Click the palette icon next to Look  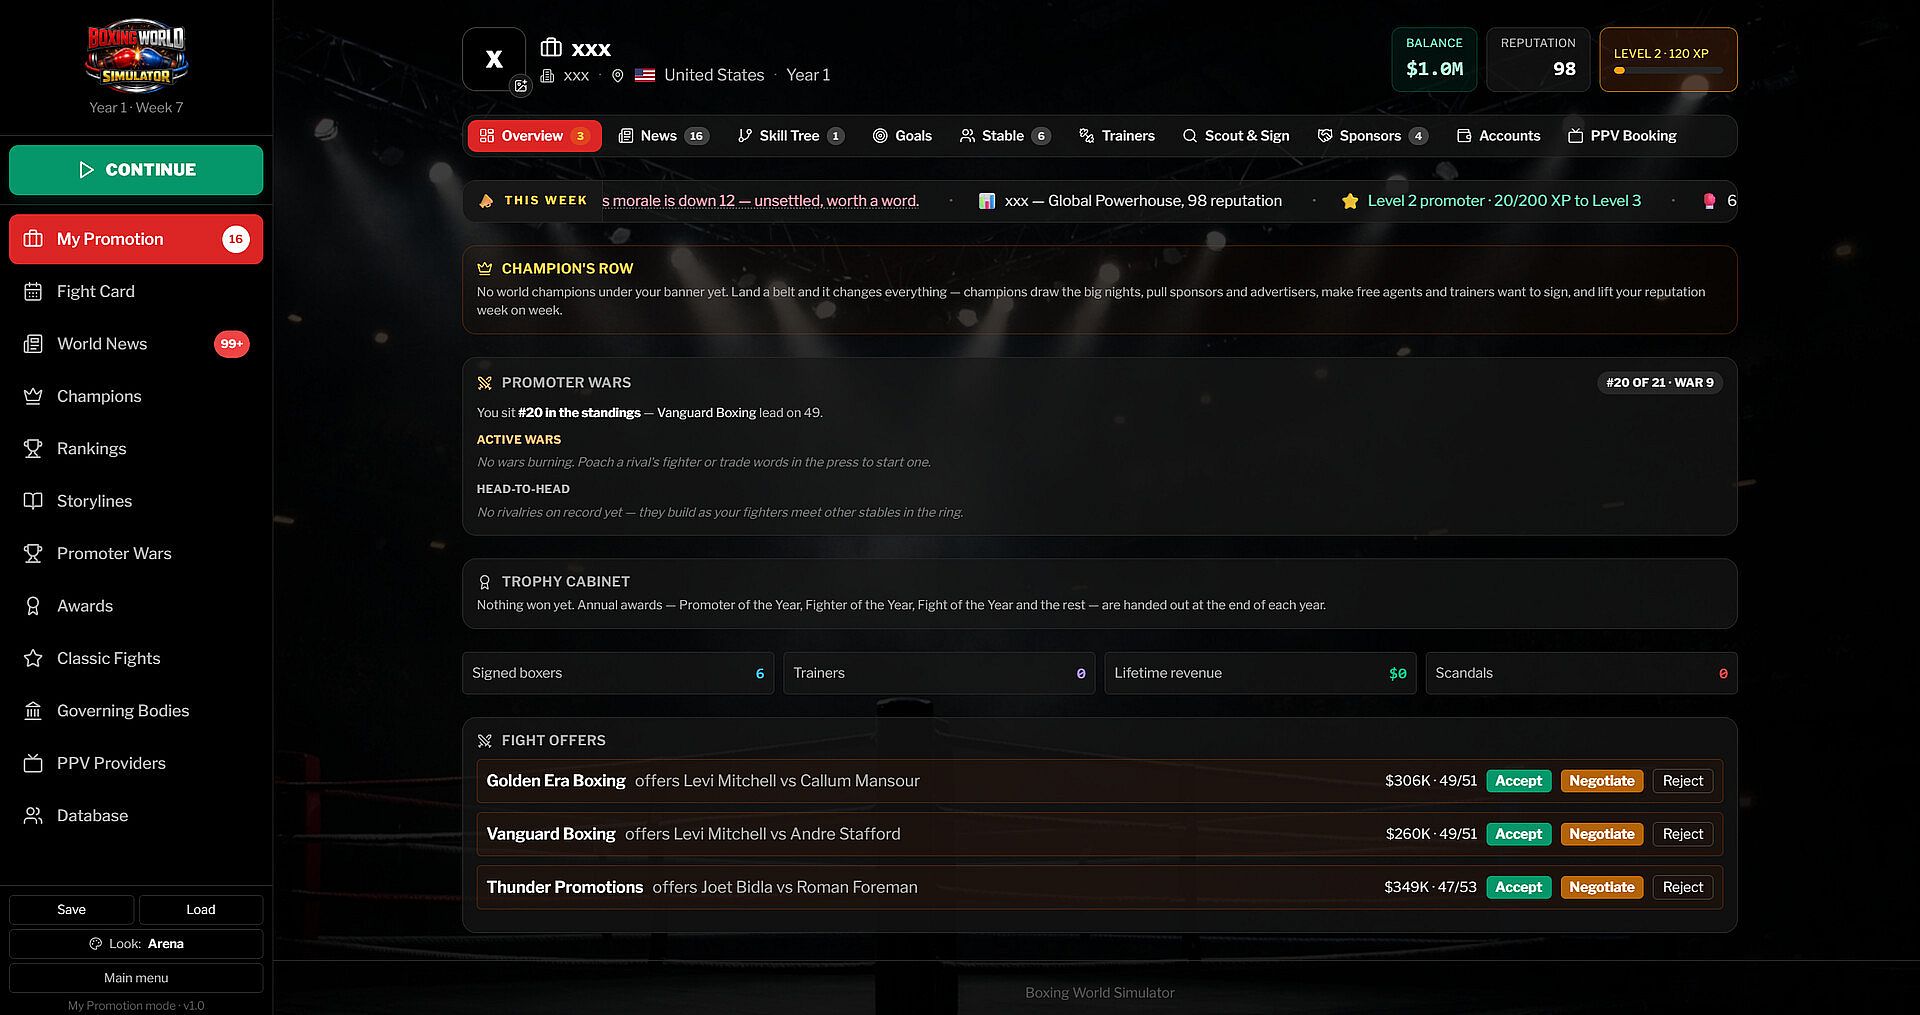[96, 944]
